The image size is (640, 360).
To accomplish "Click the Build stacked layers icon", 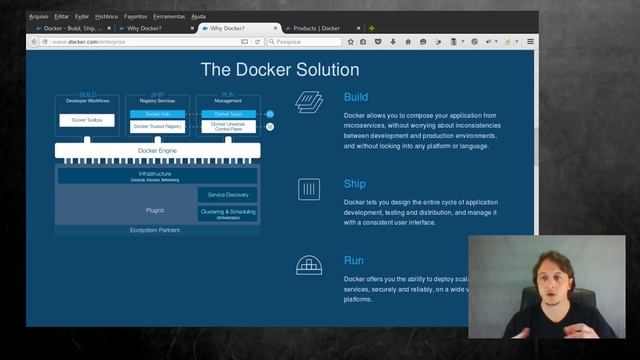I will point(309,102).
